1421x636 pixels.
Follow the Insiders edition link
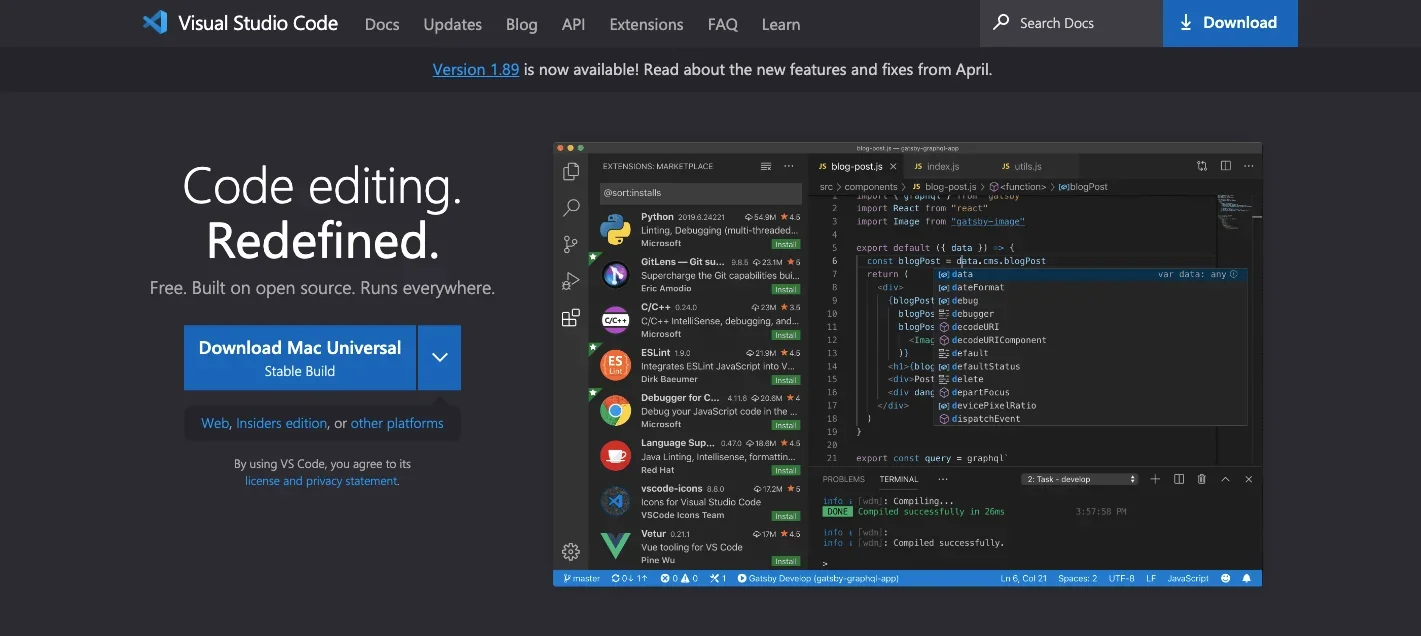click(281, 423)
